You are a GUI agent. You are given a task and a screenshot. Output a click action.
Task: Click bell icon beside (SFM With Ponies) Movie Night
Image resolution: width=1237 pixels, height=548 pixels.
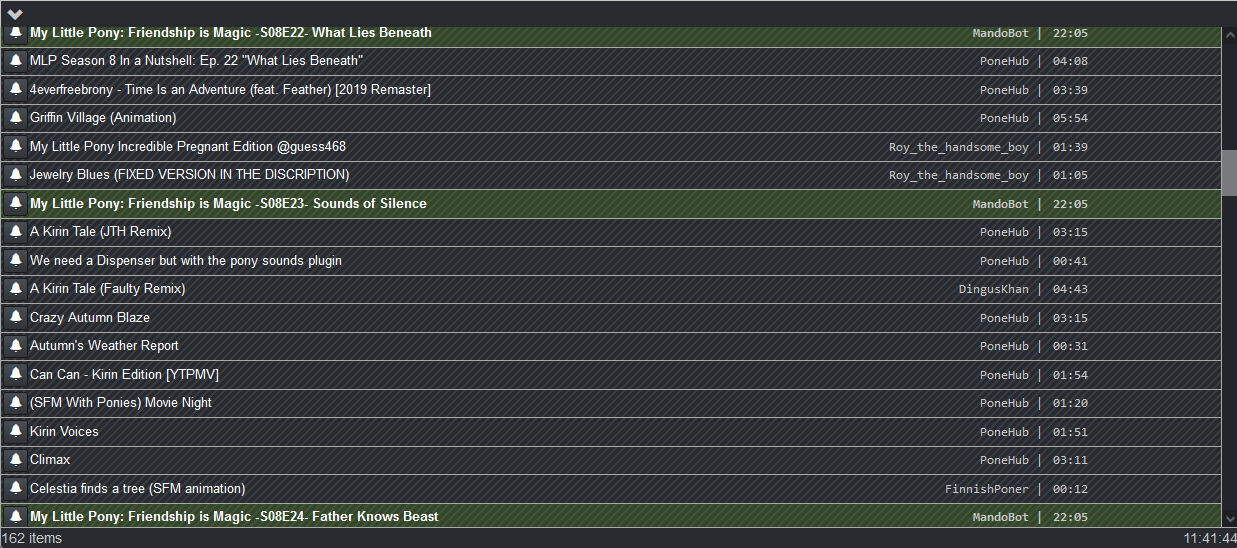[x=16, y=402]
